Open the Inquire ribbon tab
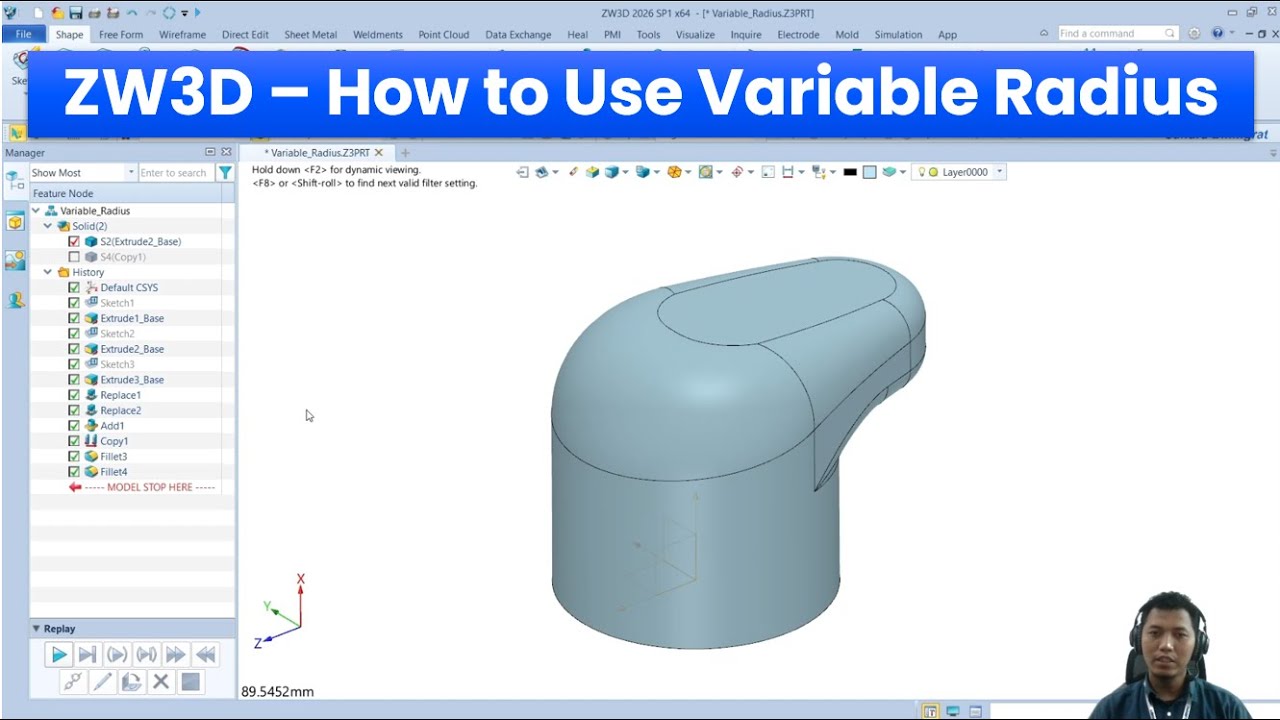 click(746, 34)
